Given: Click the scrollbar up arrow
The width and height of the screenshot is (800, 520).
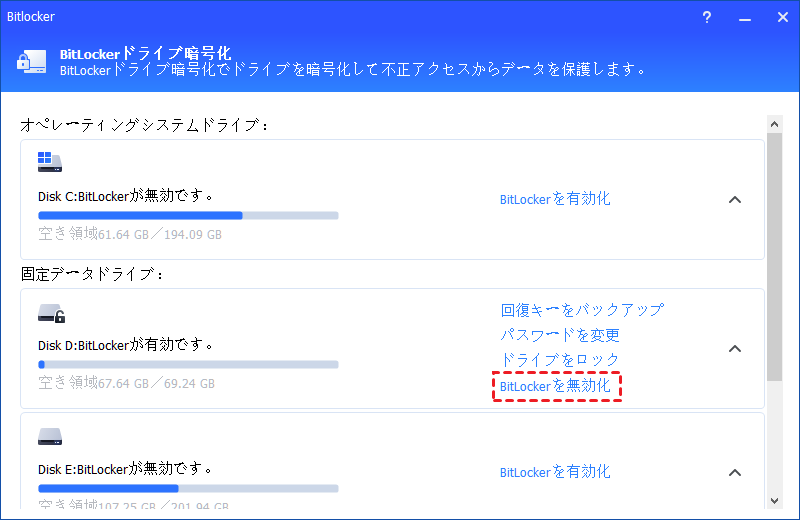Looking at the screenshot, I should [x=773, y=124].
